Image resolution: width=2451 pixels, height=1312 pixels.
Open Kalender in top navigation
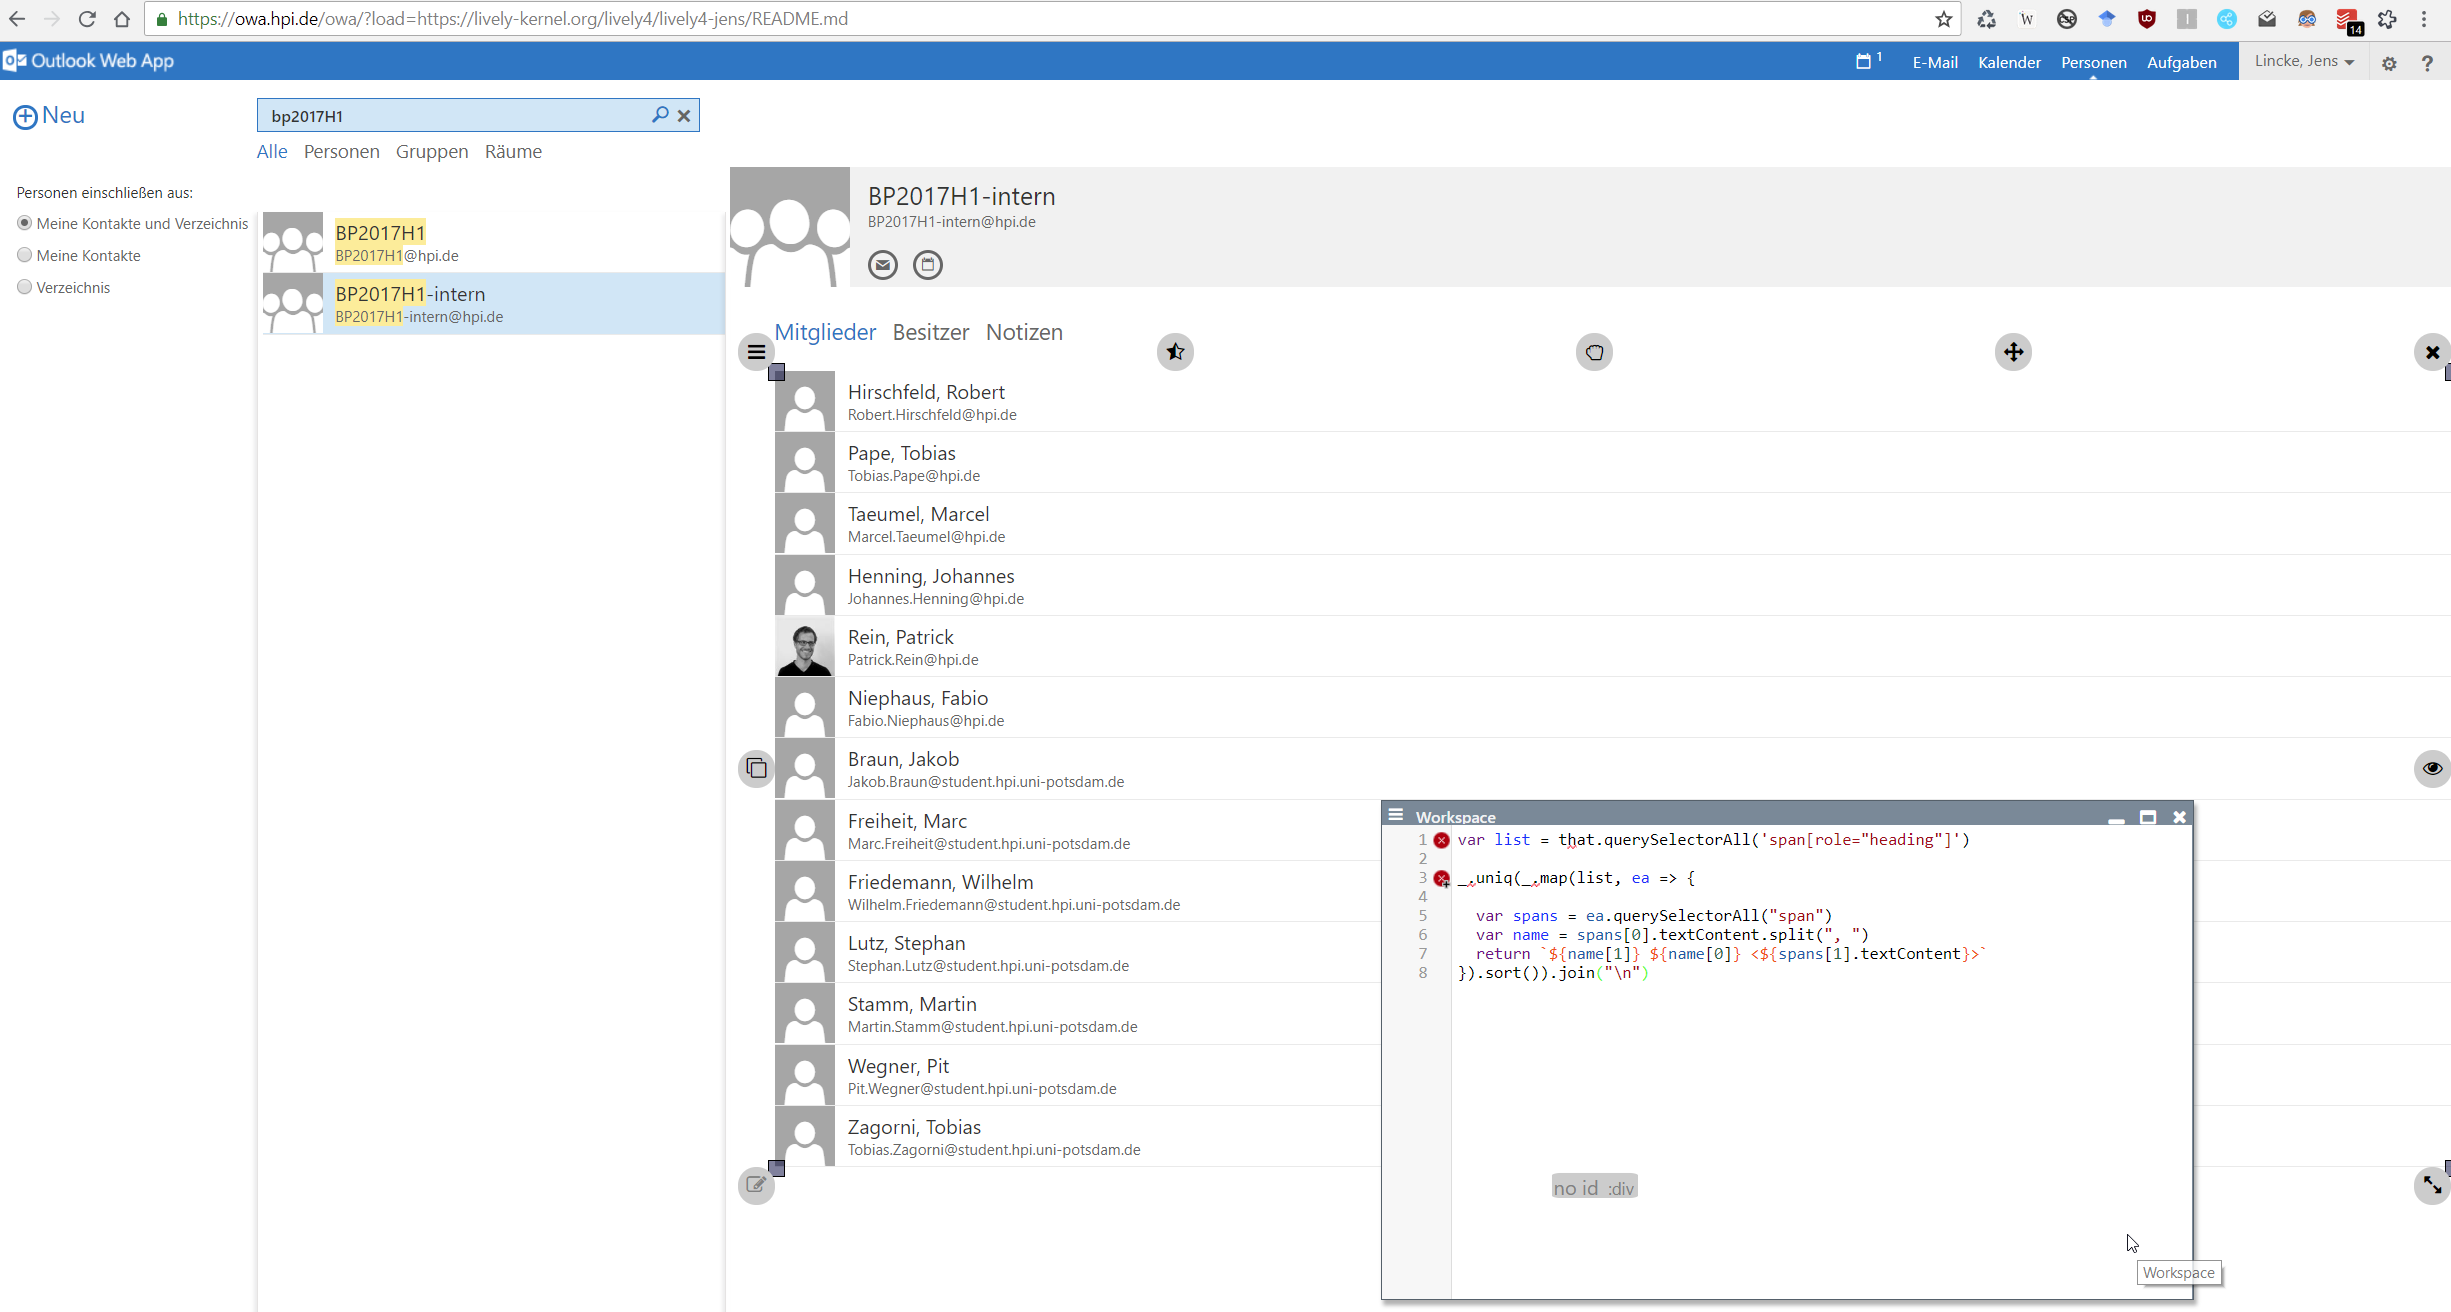tap(2008, 62)
